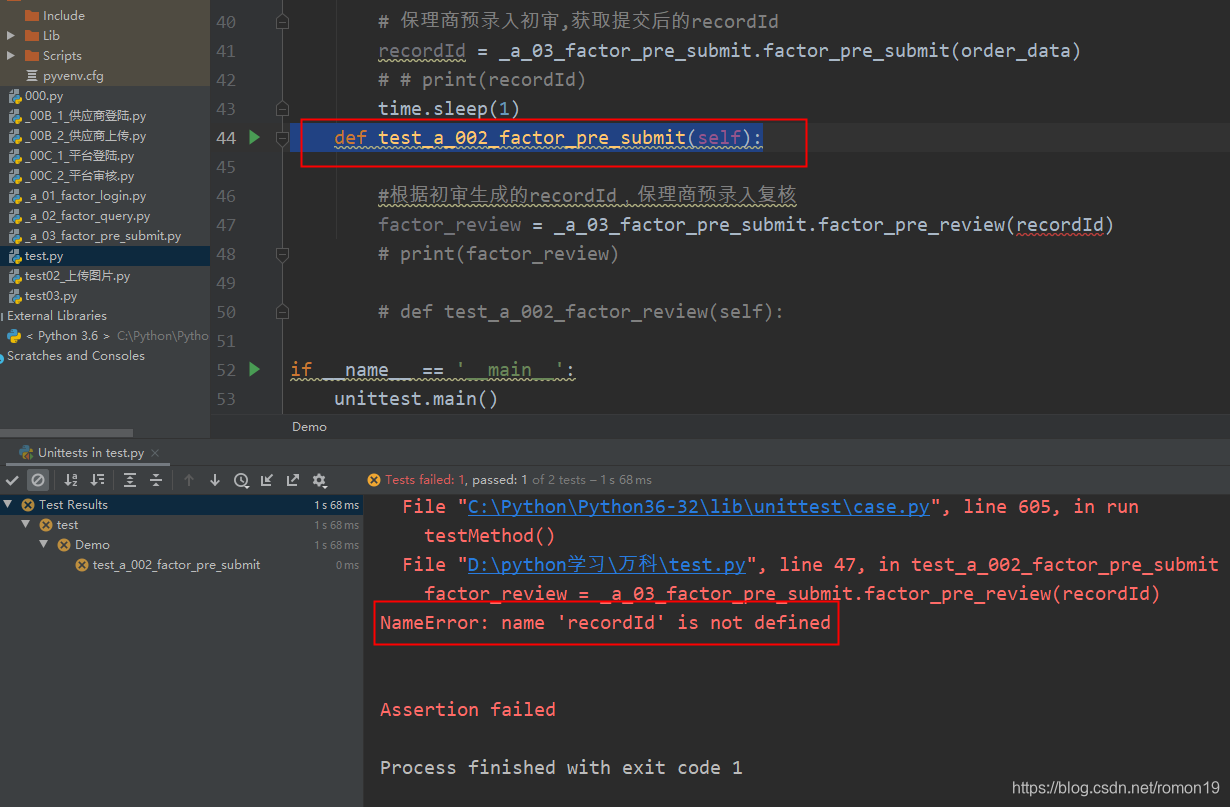The width and height of the screenshot is (1230, 807).
Task: Place cursor on unittest.main() line
Action: click(415, 399)
